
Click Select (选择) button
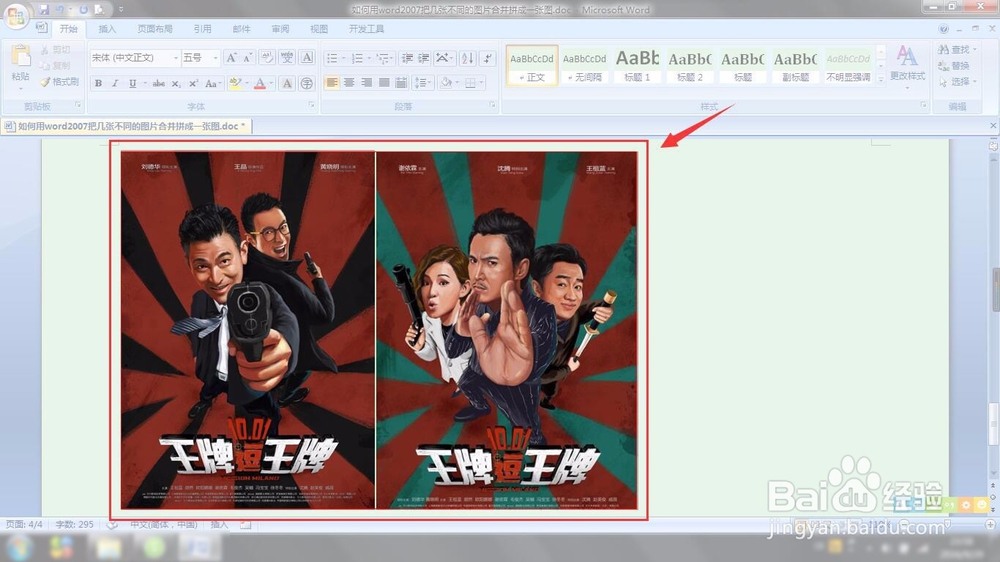[x=957, y=82]
